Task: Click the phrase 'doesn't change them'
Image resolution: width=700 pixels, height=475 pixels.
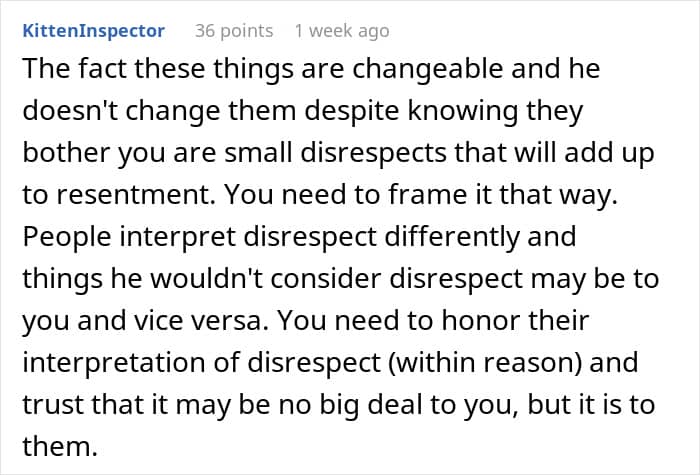Action: tap(159, 110)
